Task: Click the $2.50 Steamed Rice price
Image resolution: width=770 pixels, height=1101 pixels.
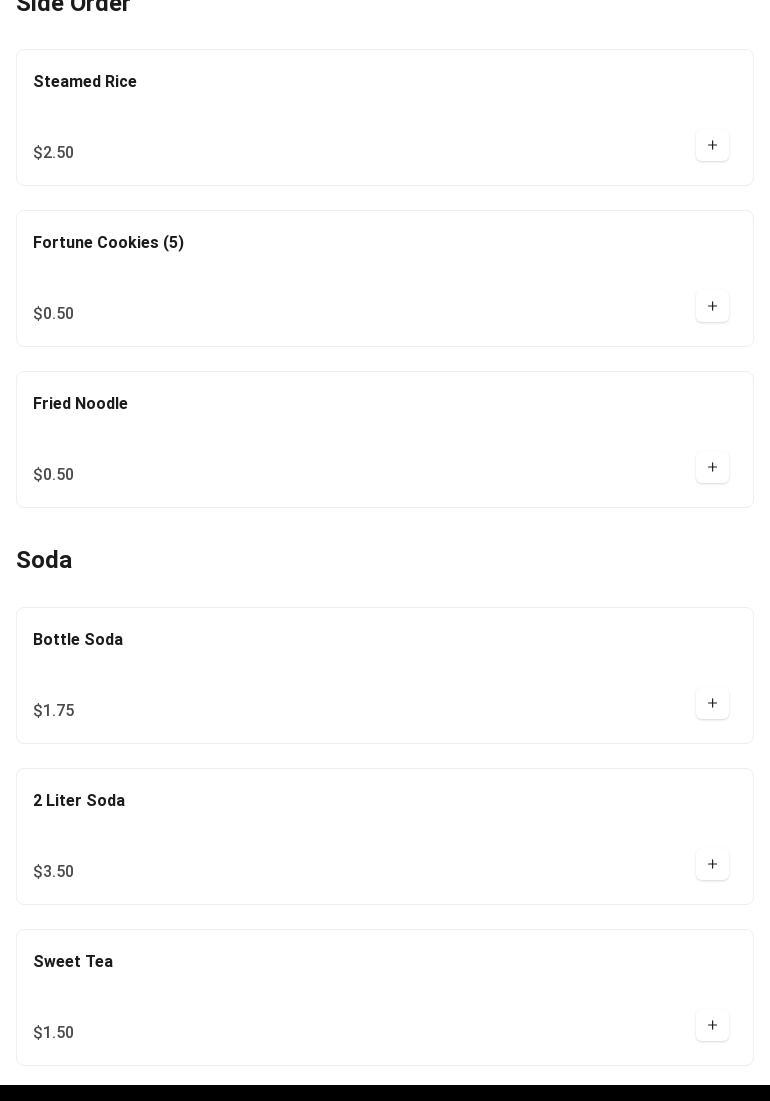Action: (x=54, y=153)
